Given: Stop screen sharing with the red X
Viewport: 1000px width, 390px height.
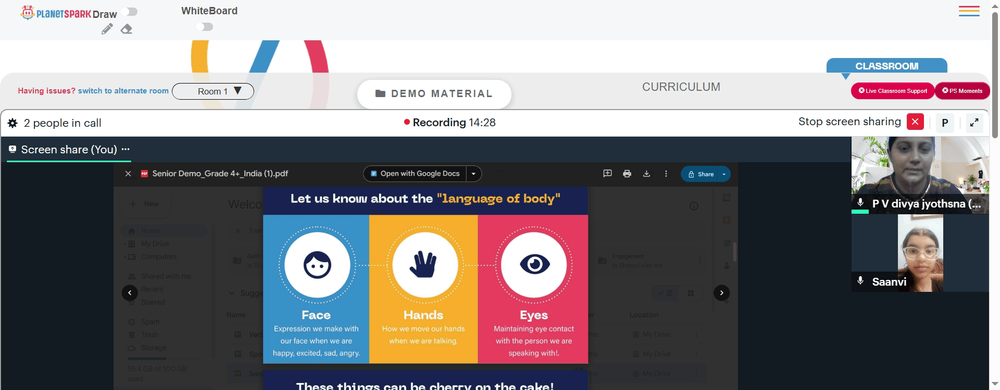Looking at the screenshot, I should pyautogui.click(x=915, y=122).
